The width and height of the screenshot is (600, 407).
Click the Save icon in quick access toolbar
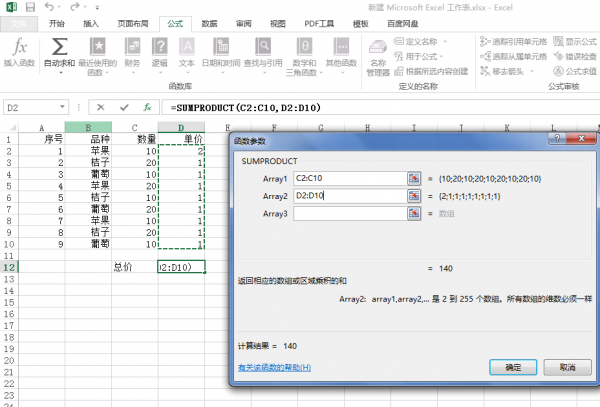[x=30, y=7]
